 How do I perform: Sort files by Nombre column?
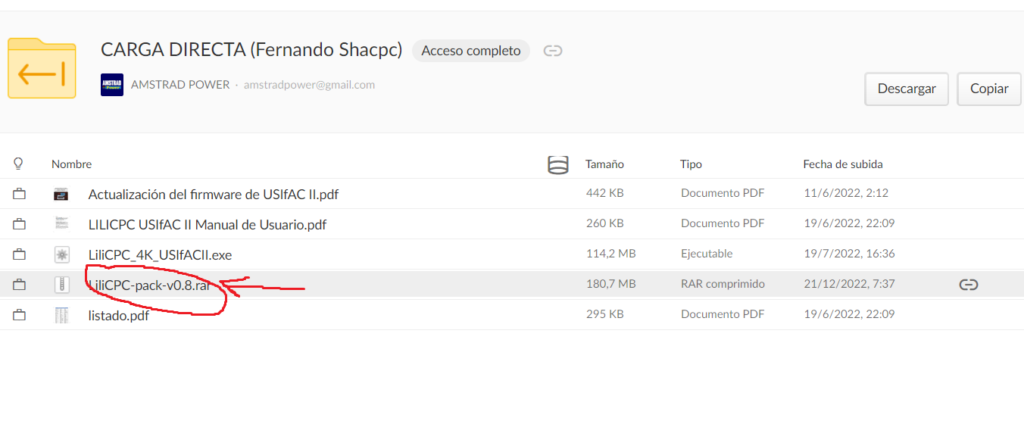[72, 164]
